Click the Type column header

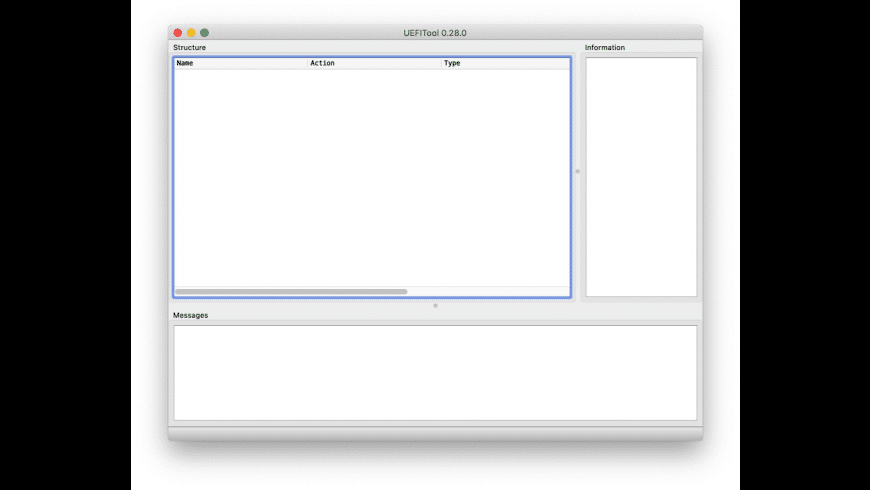(505, 63)
